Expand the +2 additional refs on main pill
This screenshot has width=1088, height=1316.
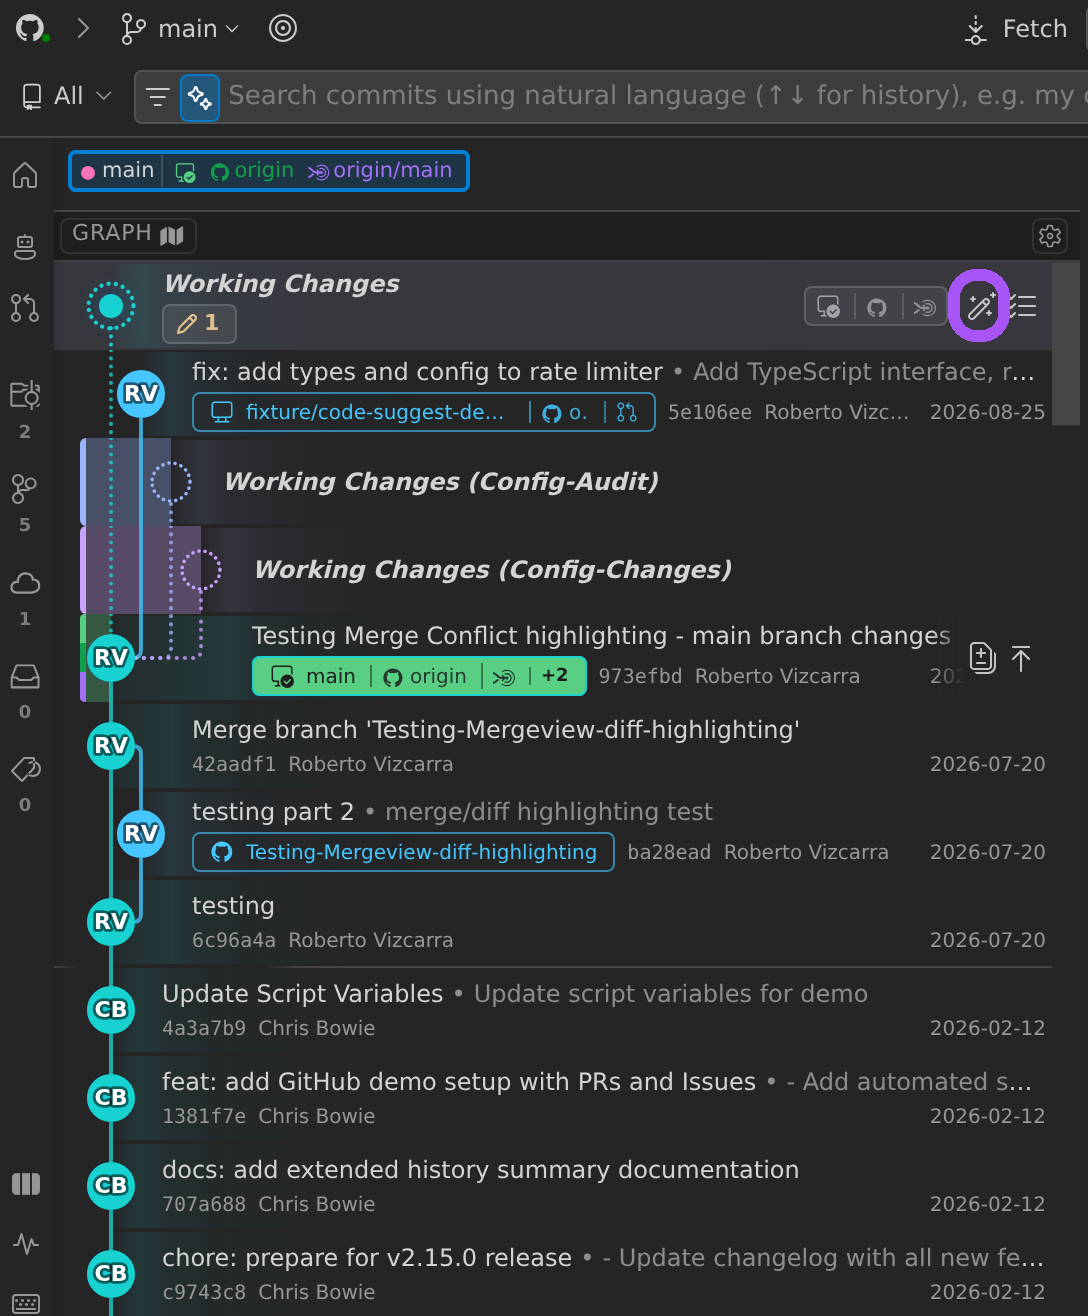point(555,676)
